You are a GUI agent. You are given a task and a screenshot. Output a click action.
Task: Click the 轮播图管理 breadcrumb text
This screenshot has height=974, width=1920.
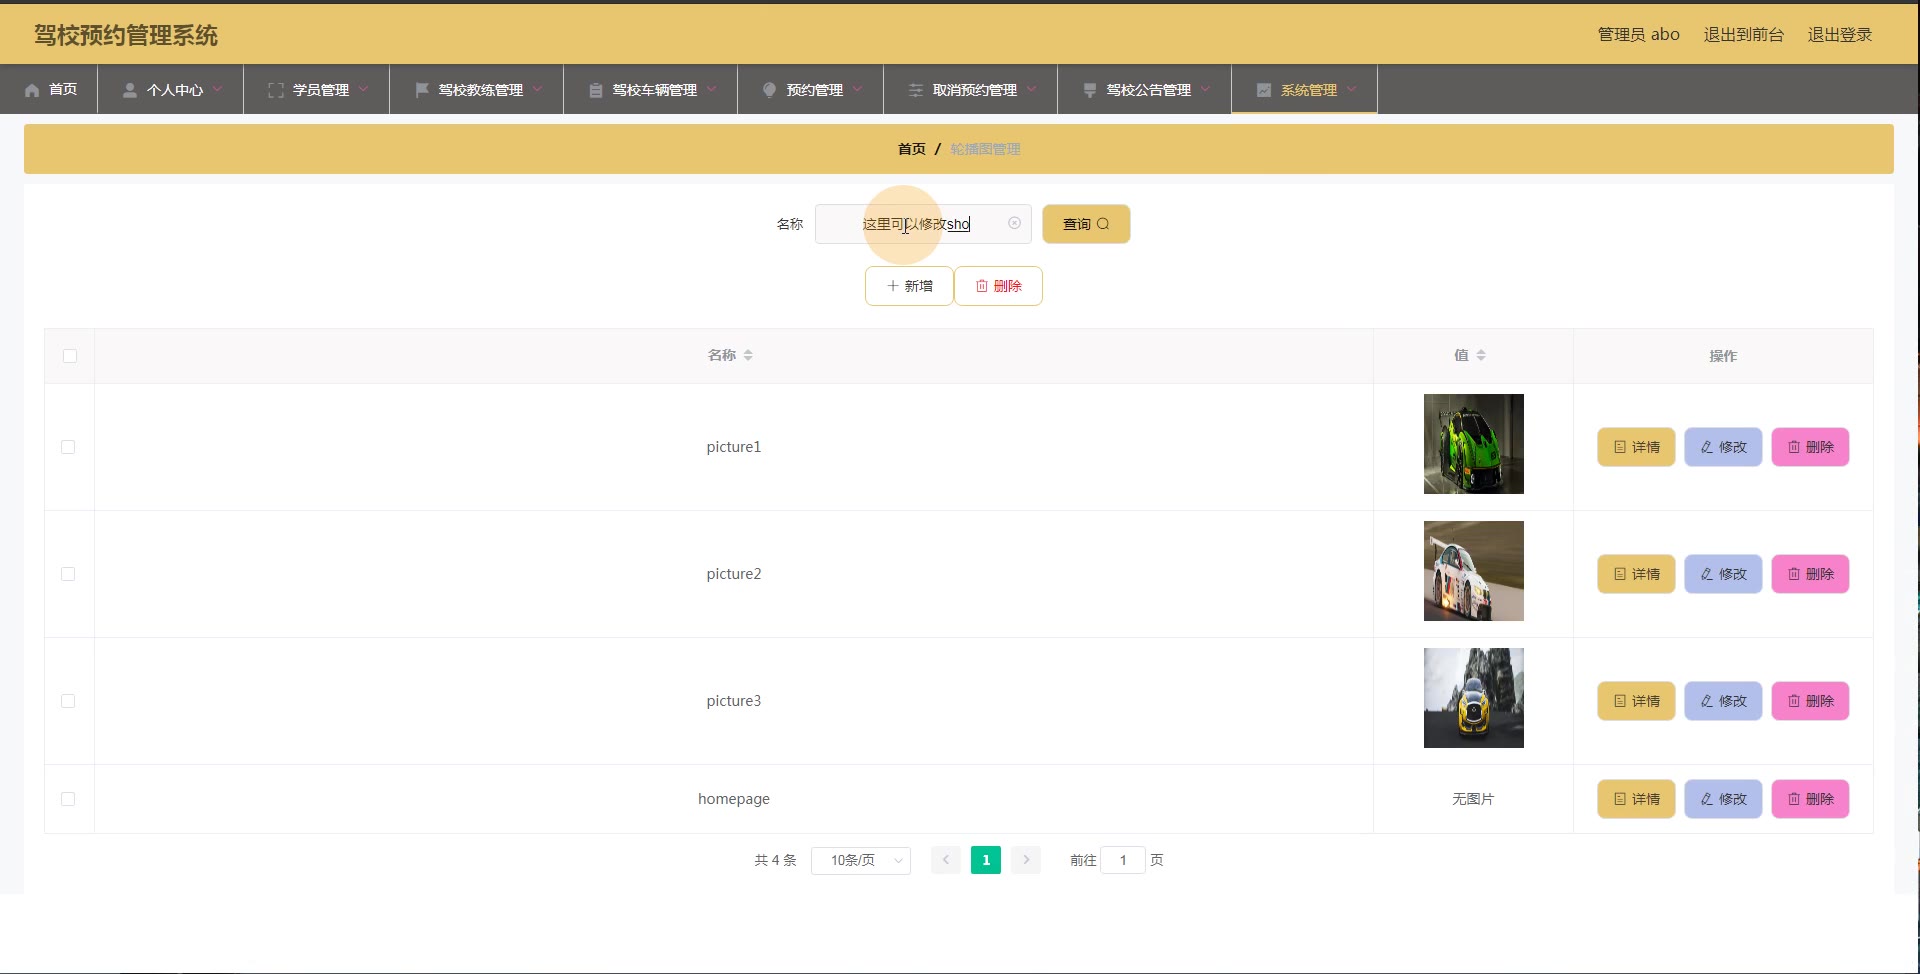pyautogui.click(x=985, y=149)
